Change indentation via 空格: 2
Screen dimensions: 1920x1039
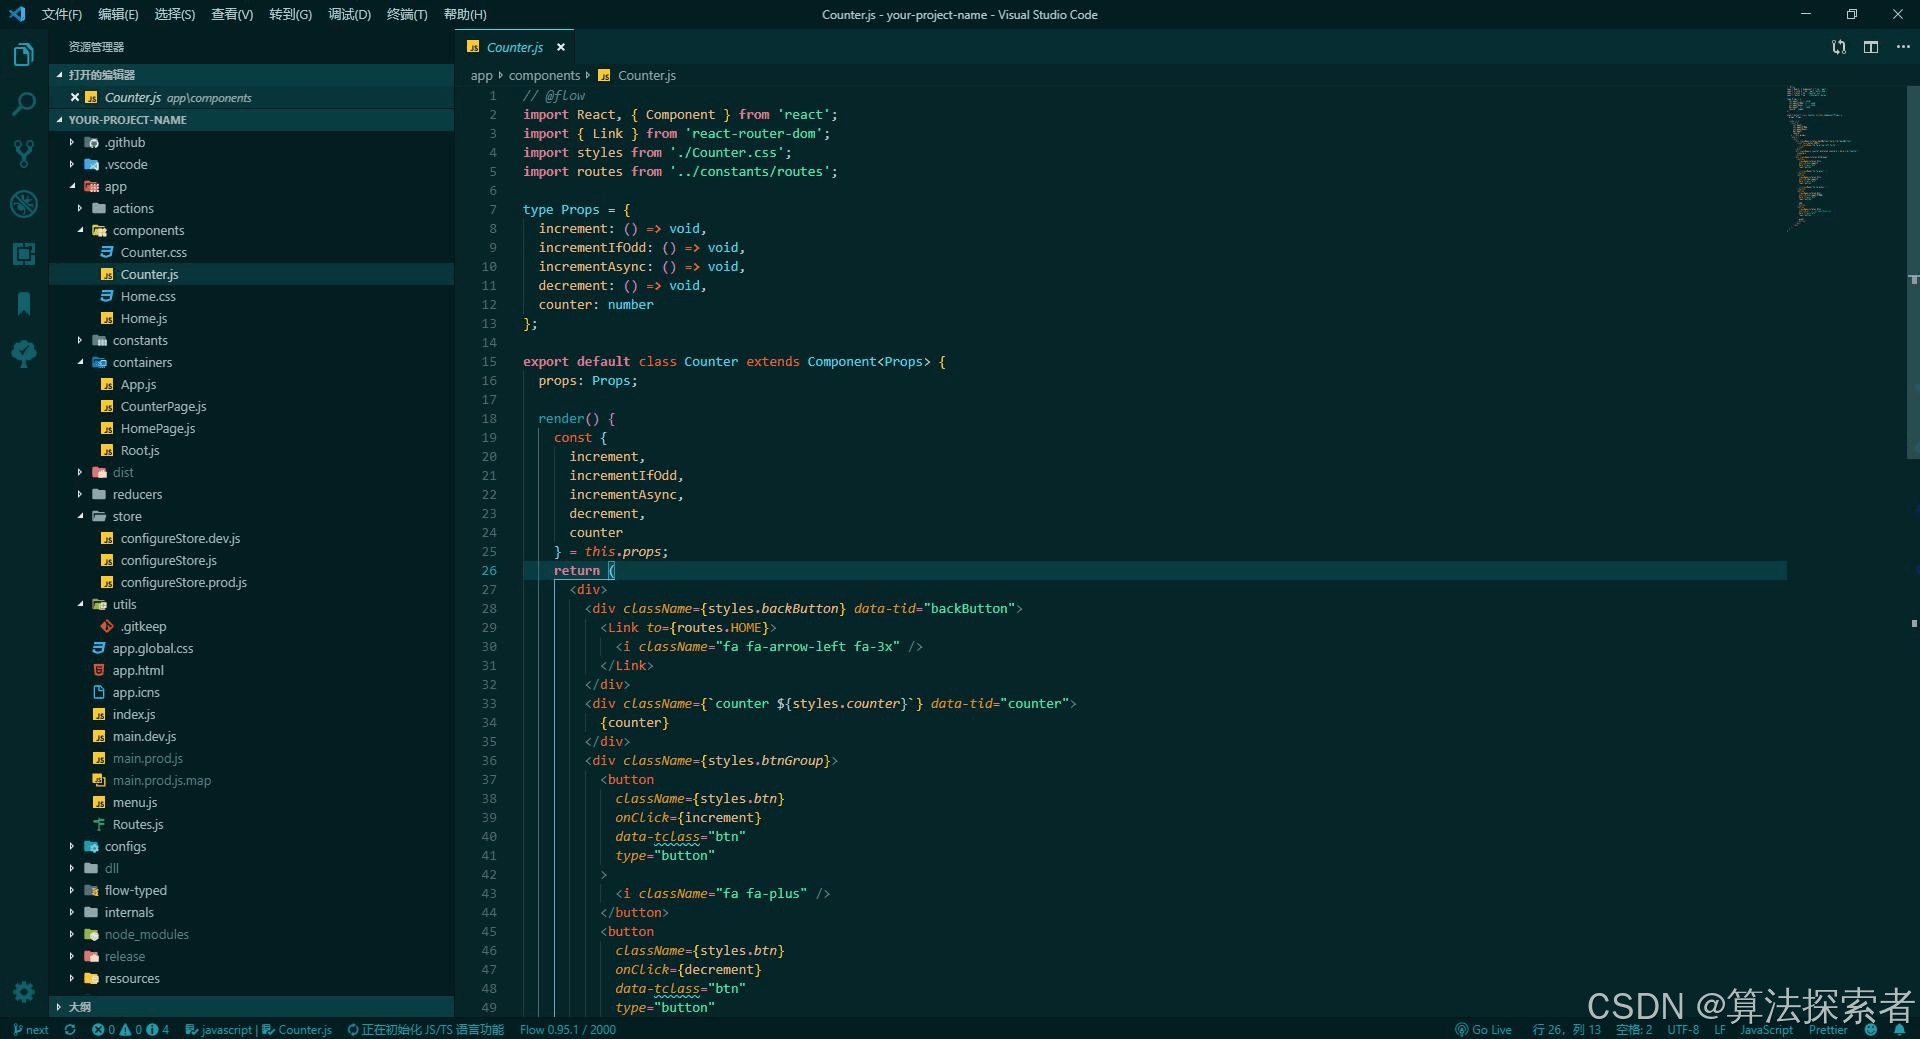click(x=1634, y=1029)
